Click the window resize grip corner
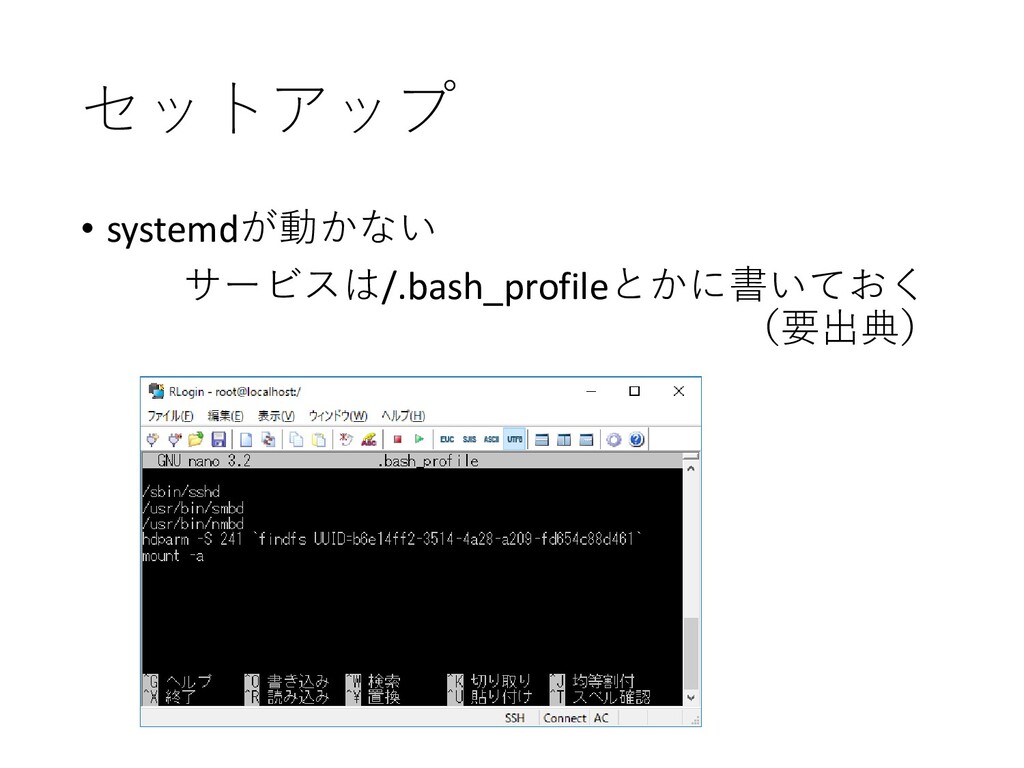Viewport: 1024px width, 768px height. point(696,720)
